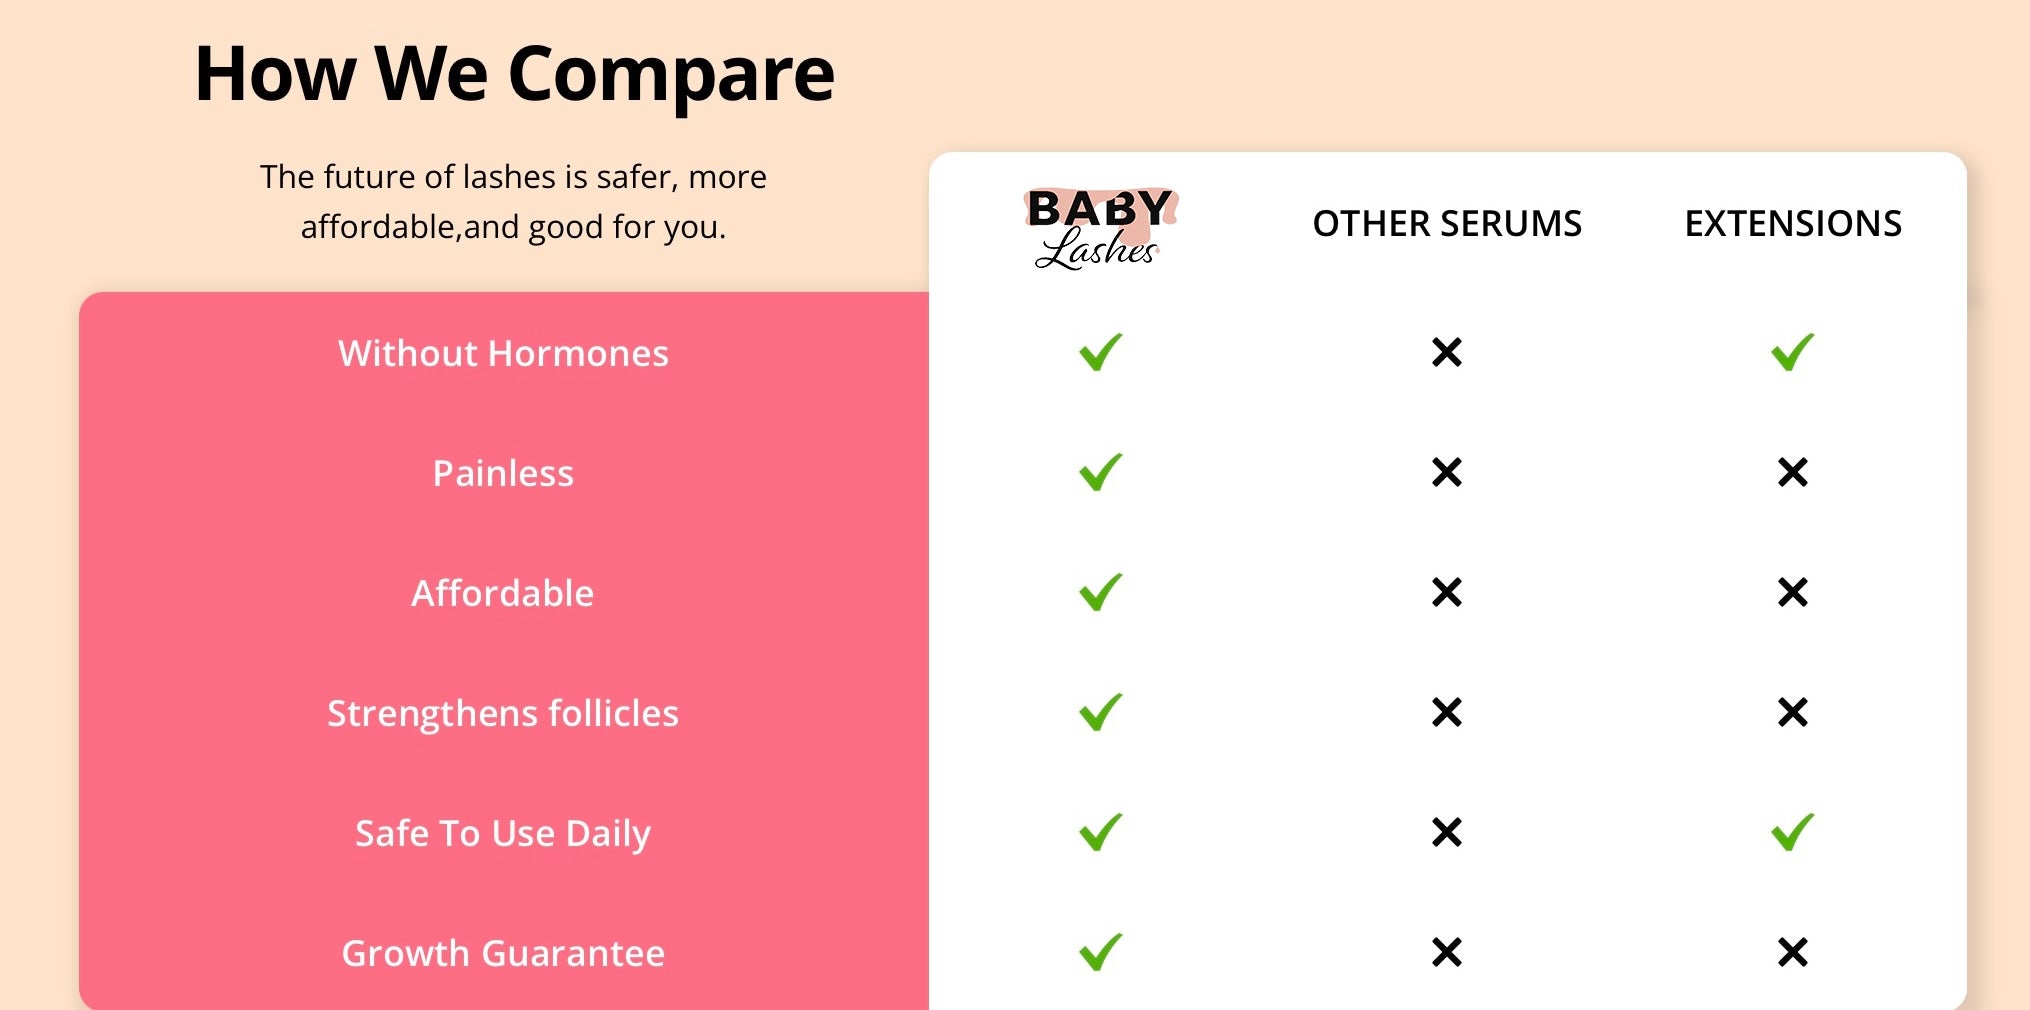This screenshot has height=1010, width=2030.
Task: Click the Strengthens follicles row label
Action: pos(503,713)
